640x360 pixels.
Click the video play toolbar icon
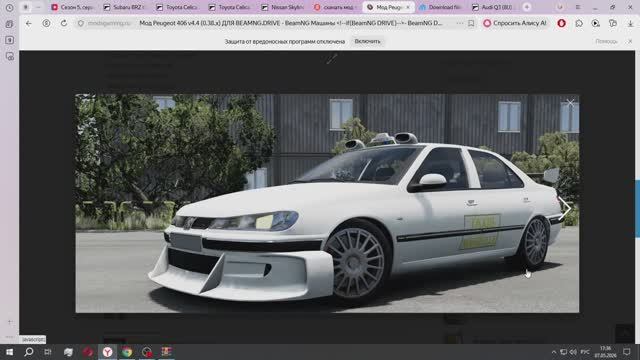(x=596, y=24)
